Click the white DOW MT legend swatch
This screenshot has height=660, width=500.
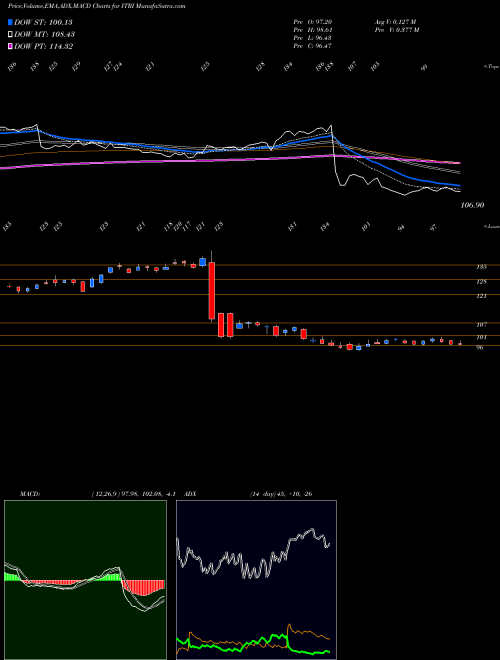[10, 34]
